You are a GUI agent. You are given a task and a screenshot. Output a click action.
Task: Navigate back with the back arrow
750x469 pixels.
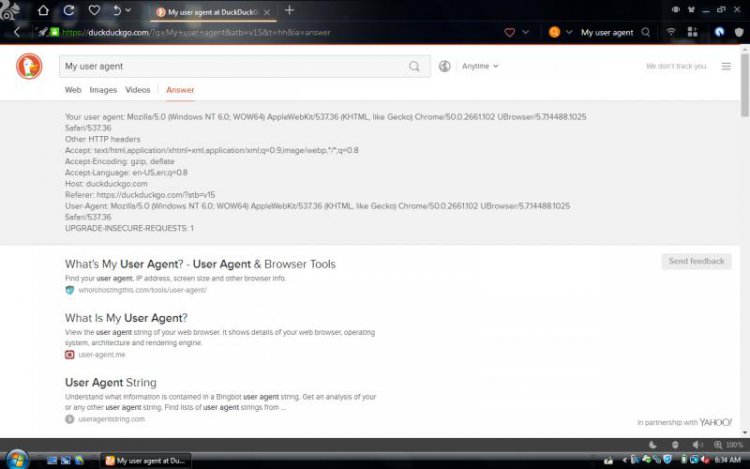(17, 32)
